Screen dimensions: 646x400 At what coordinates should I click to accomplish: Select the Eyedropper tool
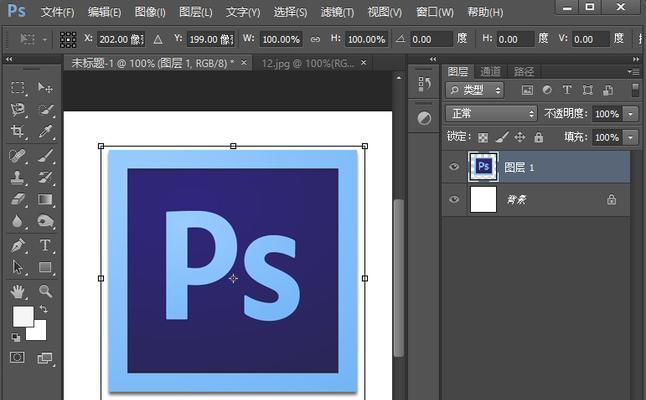pos(44,131)
